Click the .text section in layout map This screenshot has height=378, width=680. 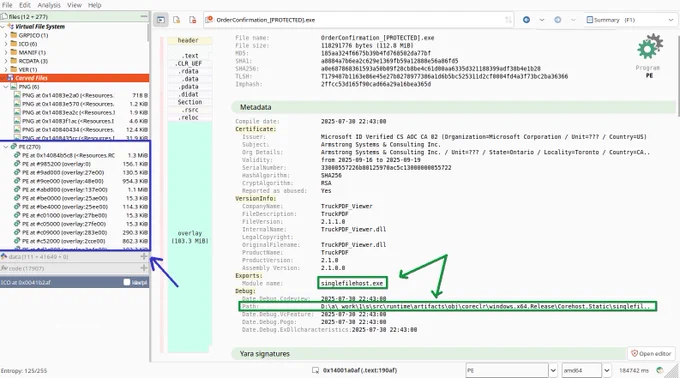pos(190,56)
